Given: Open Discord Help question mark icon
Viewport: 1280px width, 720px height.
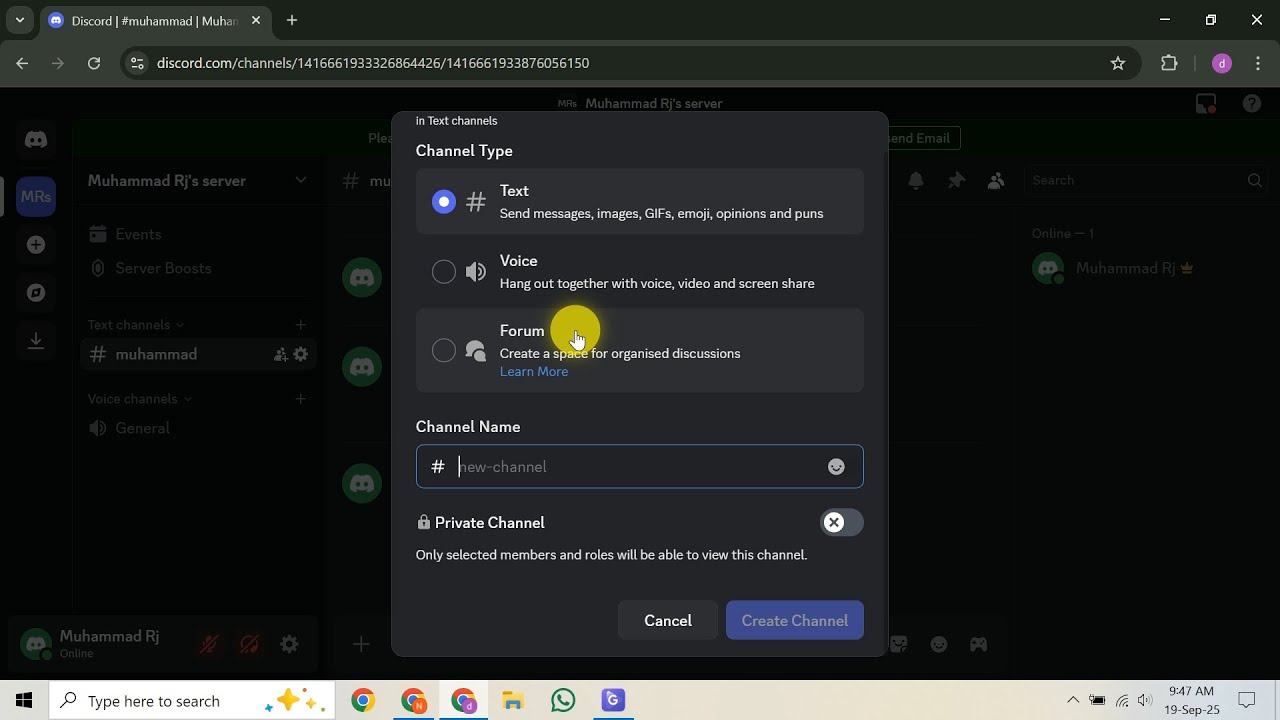Looking at the screenshot, I should [x=1251, y=103].
